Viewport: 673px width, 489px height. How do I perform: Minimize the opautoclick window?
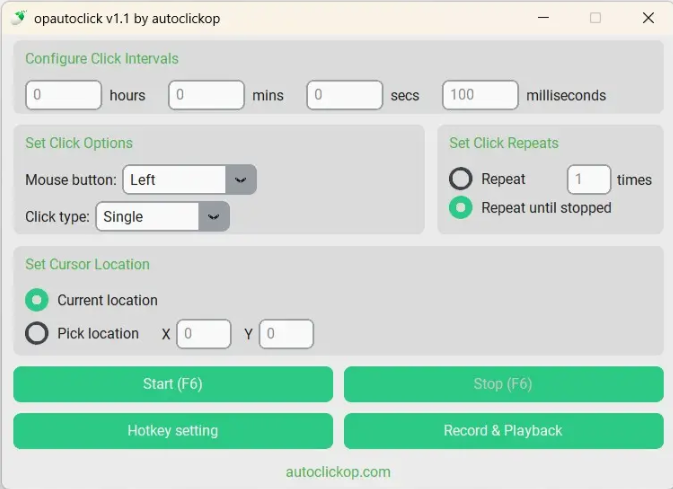click(x=543, y=18)
